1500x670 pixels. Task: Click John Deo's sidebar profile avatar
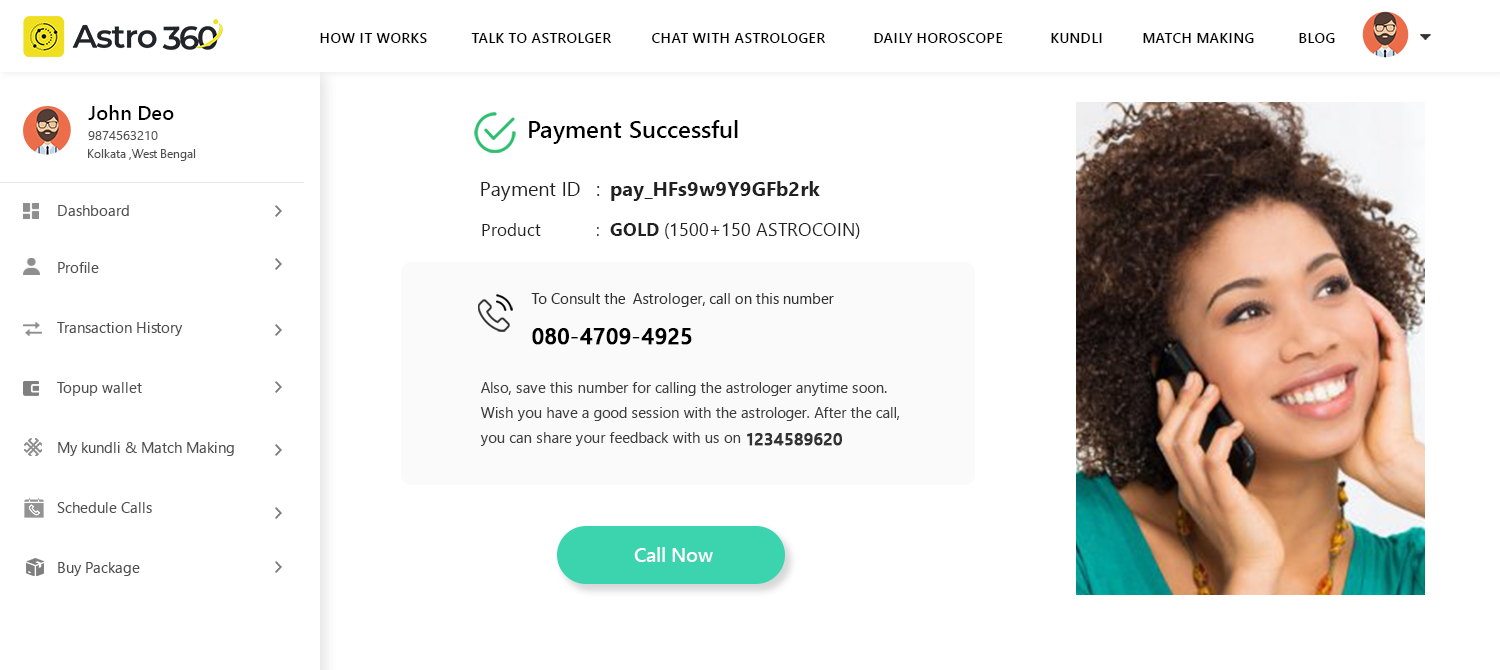tap(47, 130)
